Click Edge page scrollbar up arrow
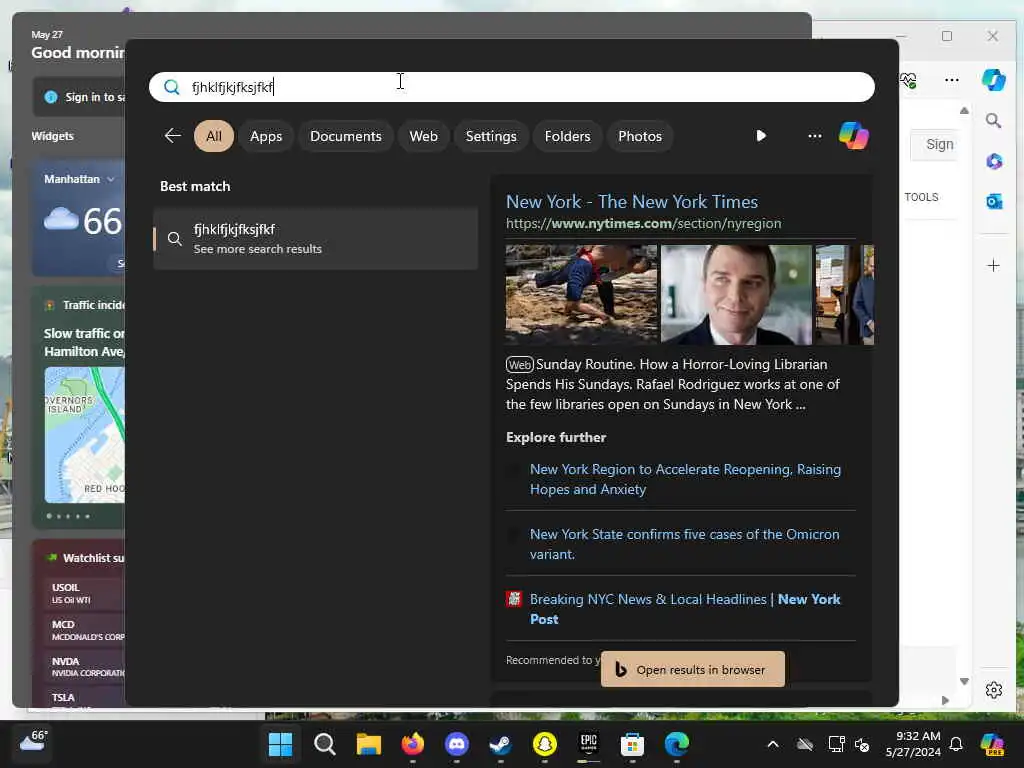The height and width of the screenshot is (768, 1024). coord(965,111)
